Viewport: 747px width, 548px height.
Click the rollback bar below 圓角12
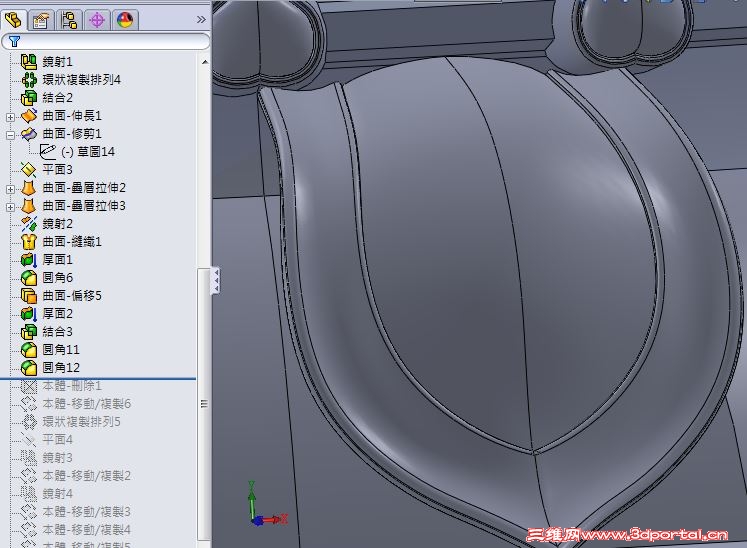(98, 379)
